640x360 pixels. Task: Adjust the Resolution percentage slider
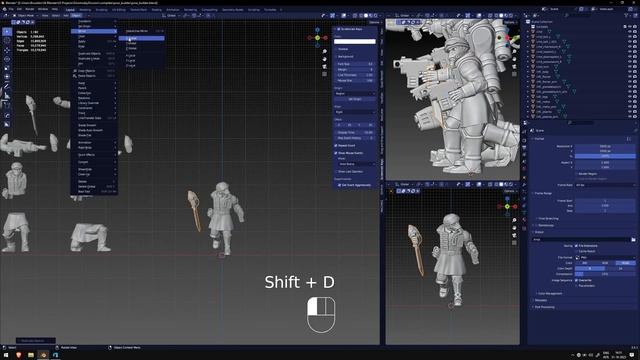point(605,156)
